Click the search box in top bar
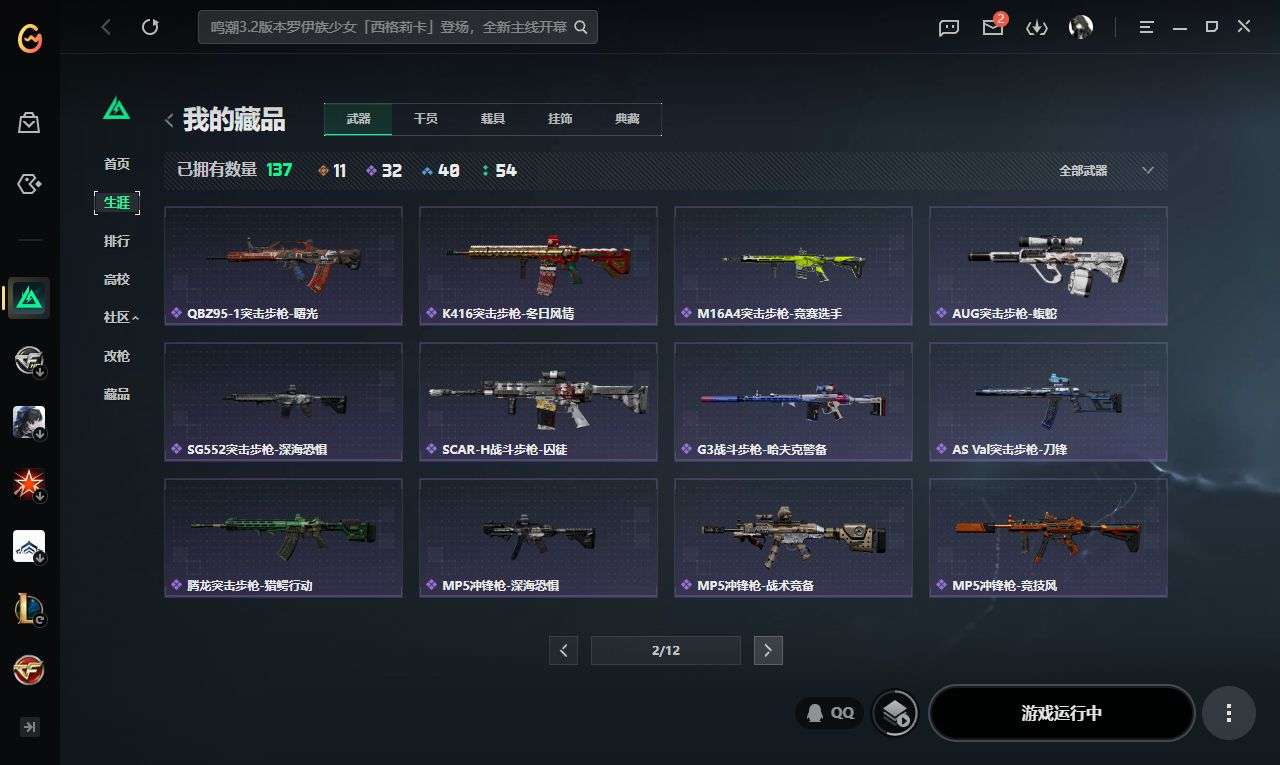 398,27
